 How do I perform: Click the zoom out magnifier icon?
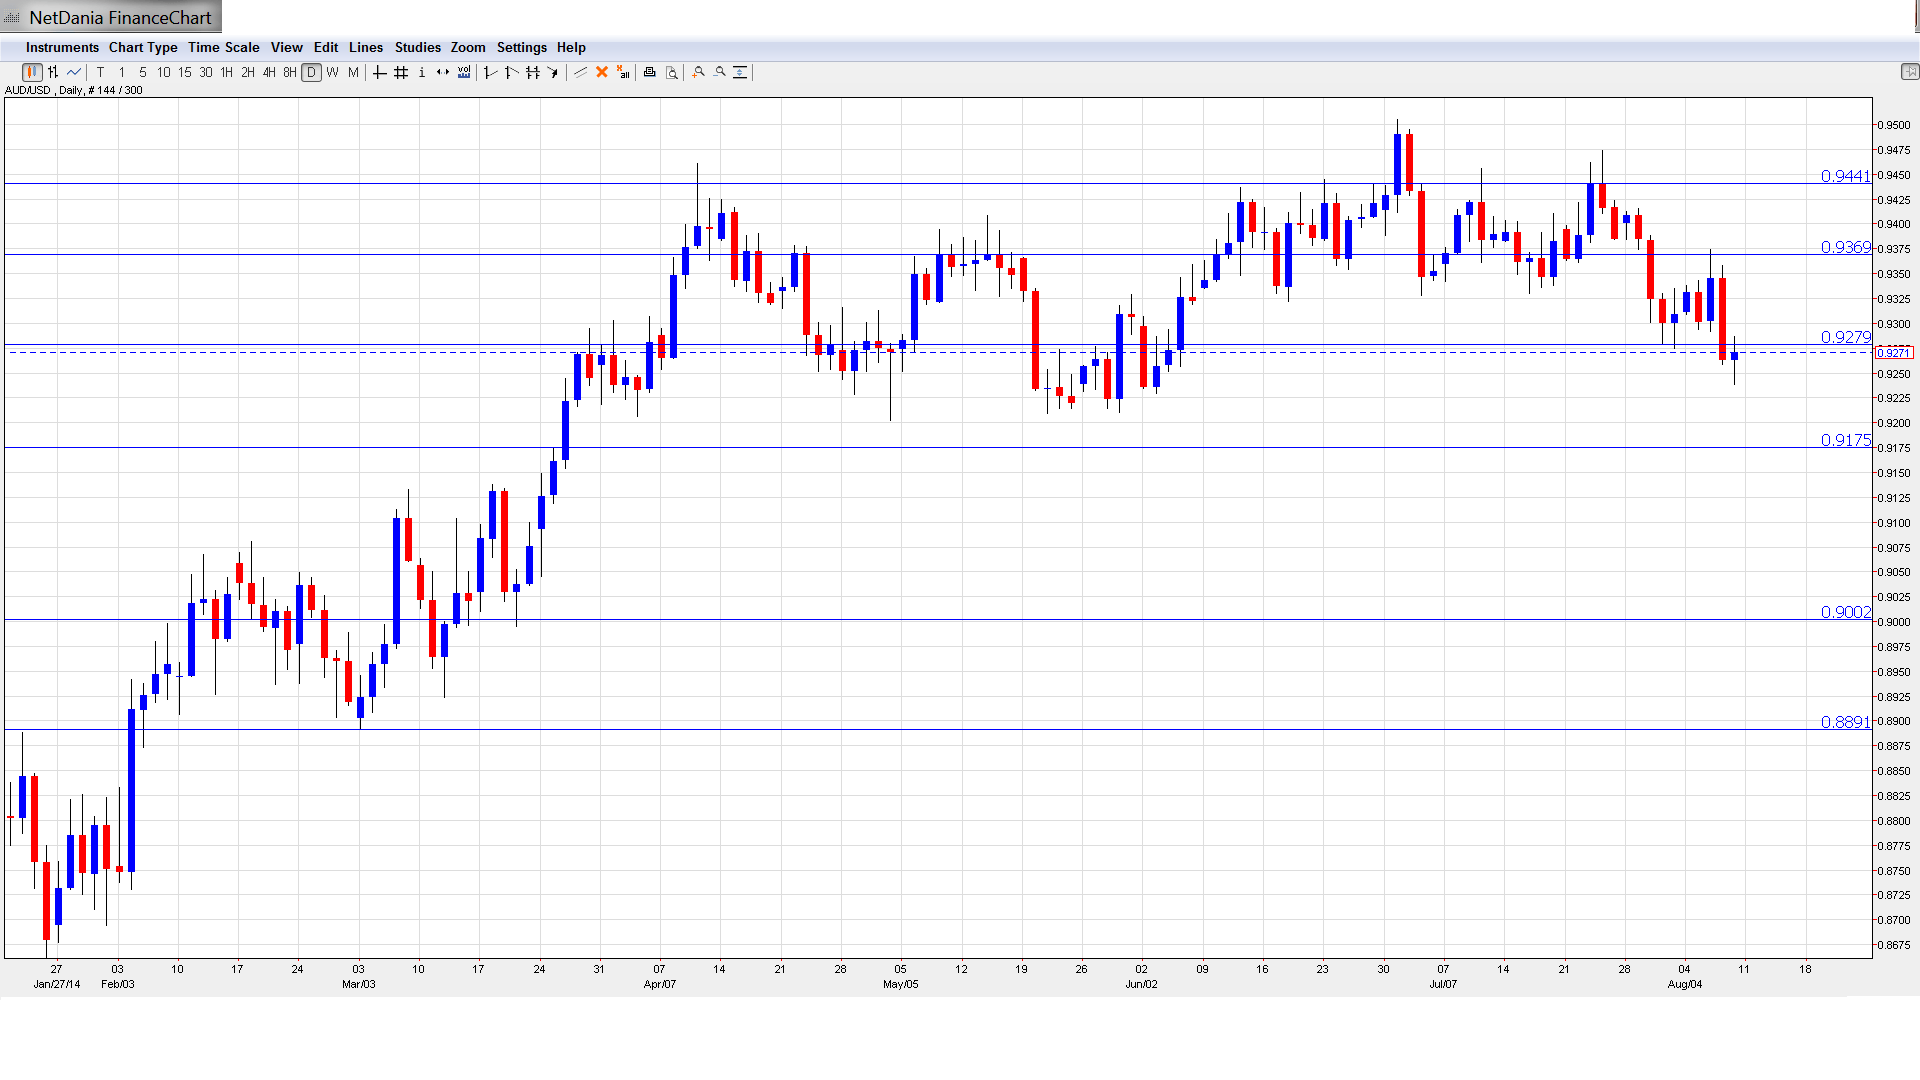point(720,72)
